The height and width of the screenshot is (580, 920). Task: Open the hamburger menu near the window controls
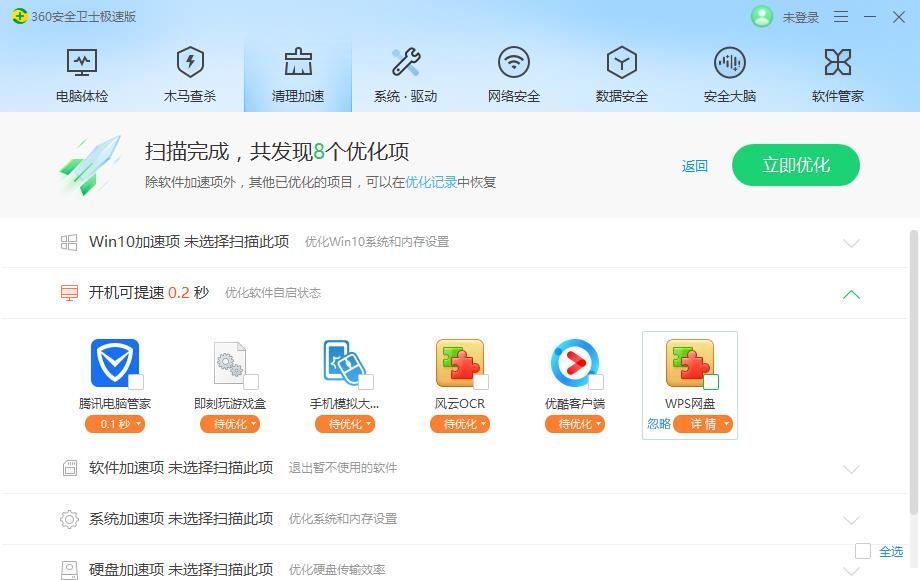[843, 17]
